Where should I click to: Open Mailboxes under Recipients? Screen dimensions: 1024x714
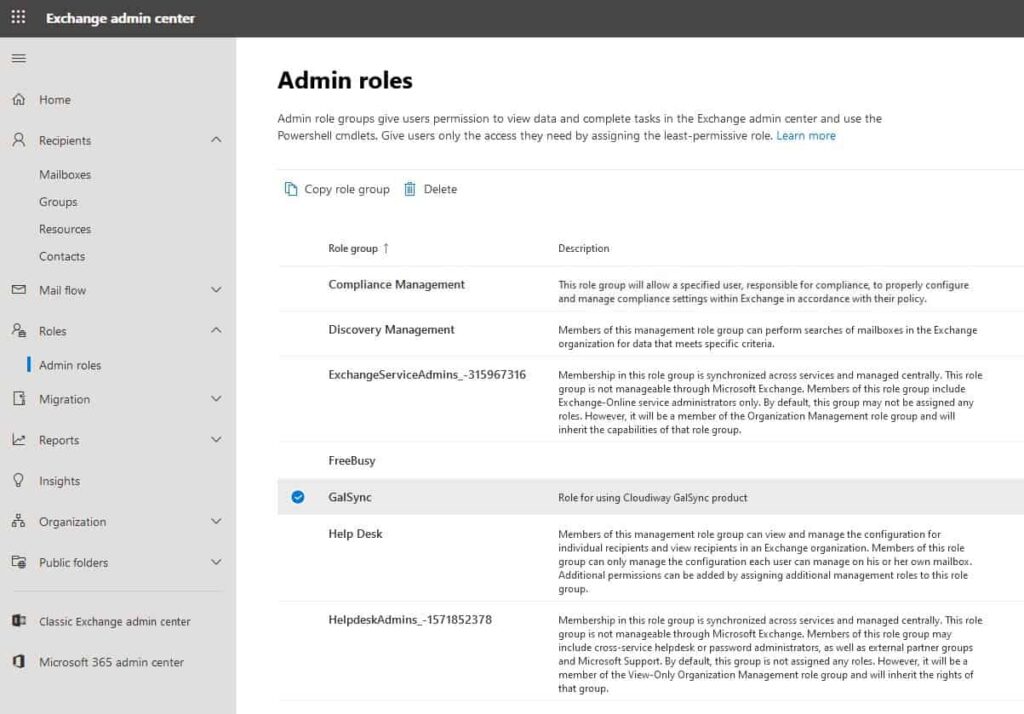point(65,174)
